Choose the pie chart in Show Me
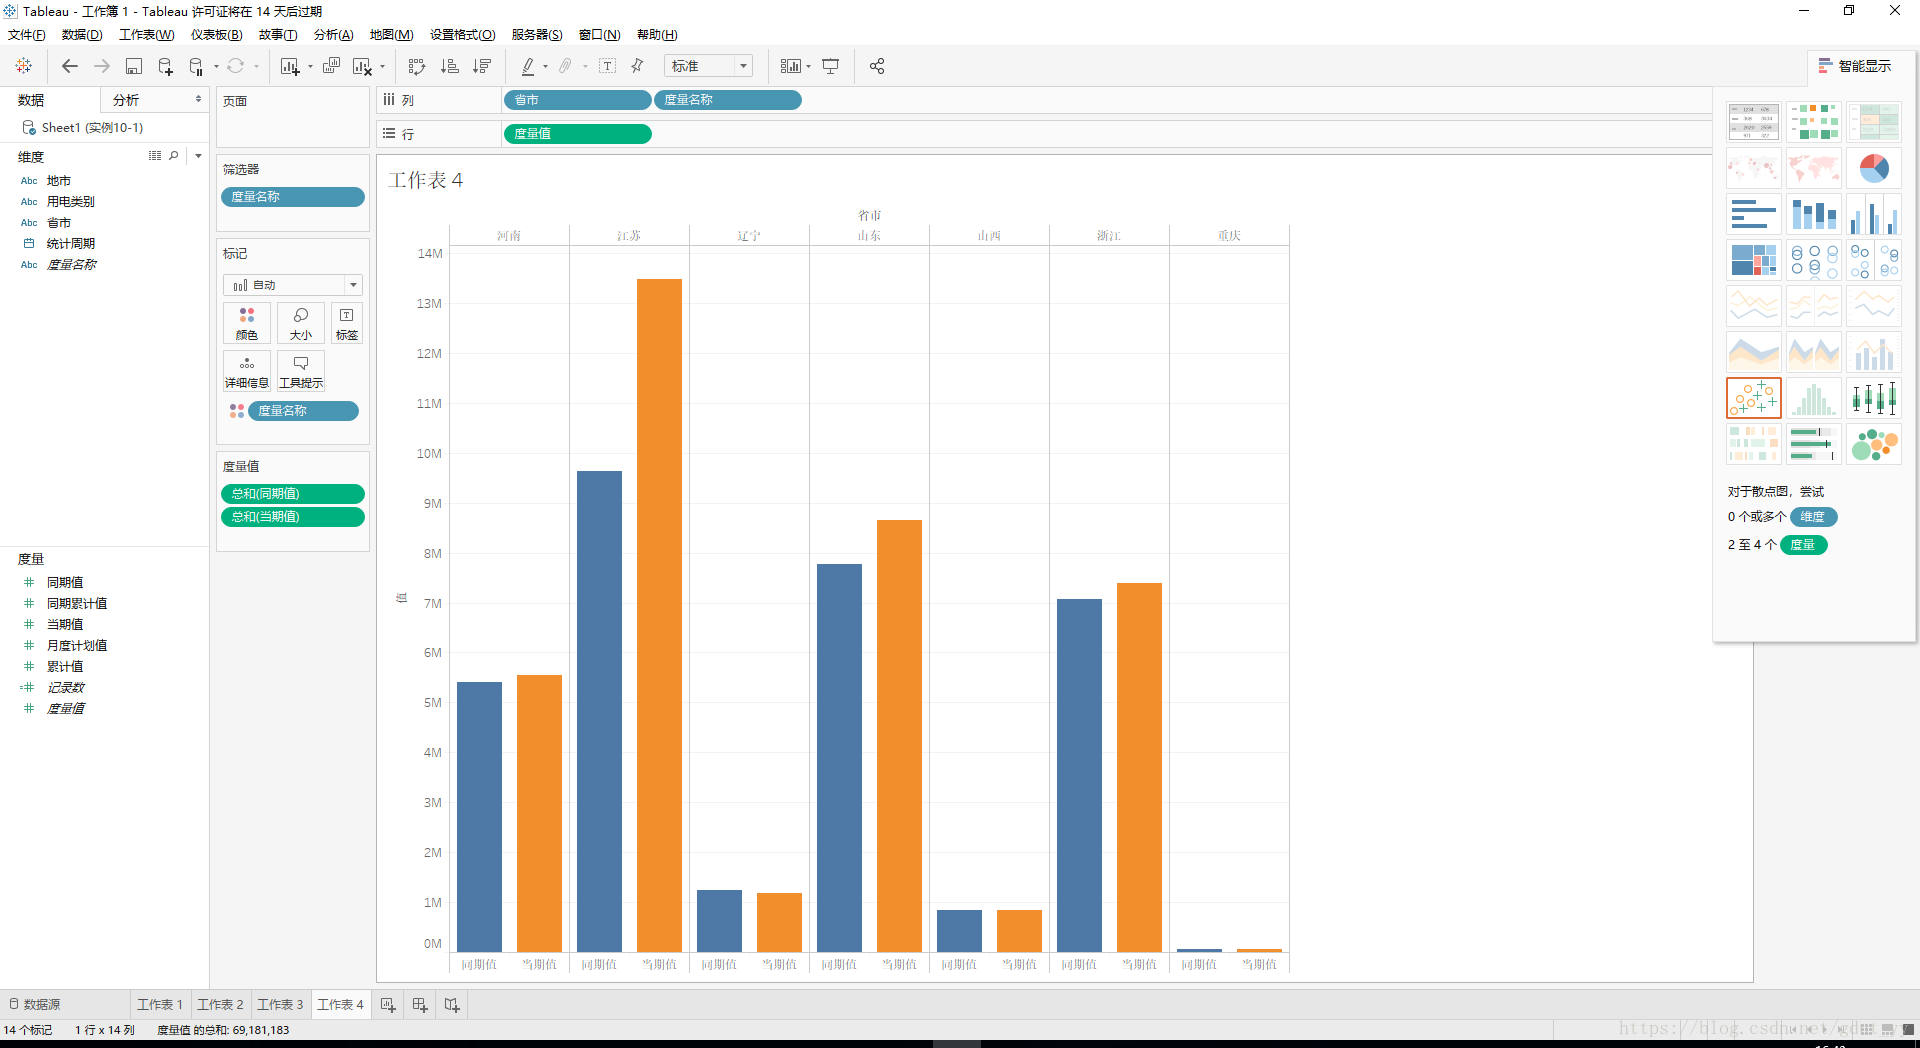1920x1048 pixels. (1874, 167)
